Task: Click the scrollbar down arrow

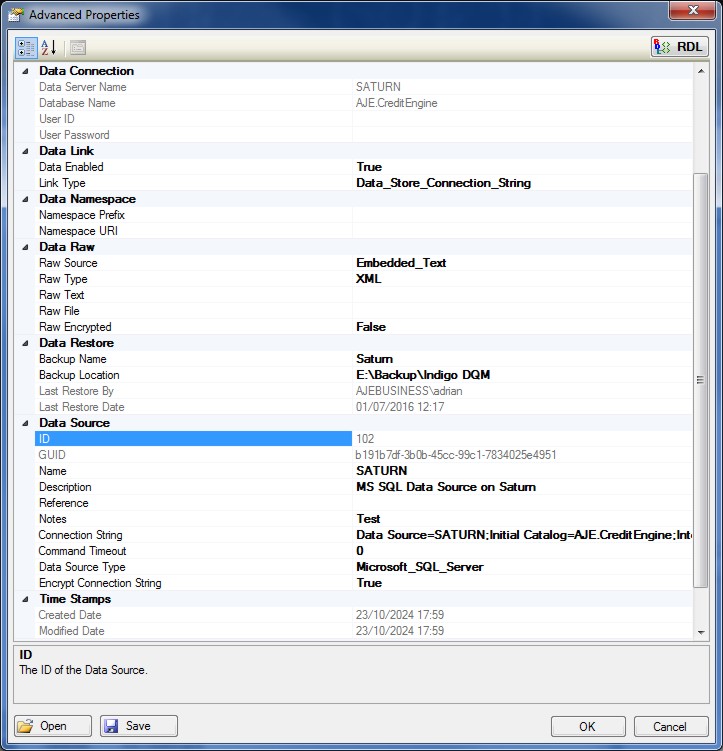Action: point(700,632)
